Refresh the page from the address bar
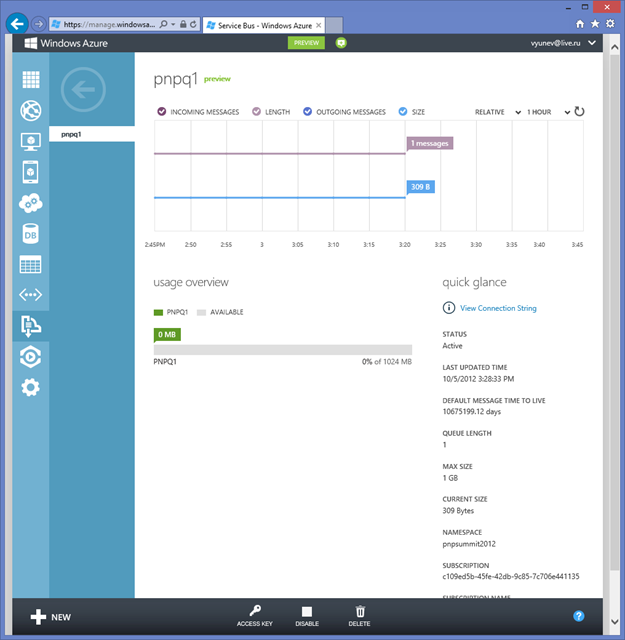Viewport: 625px width, 640px height. tap(193, 24)
